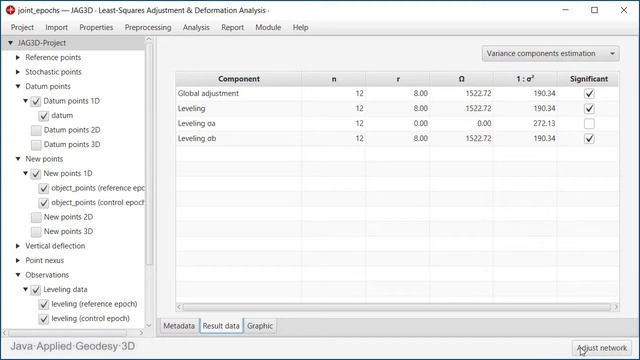640x360 pixels.
Task: Uncheck the New points 1D checkbox
Action: [36, 174]
